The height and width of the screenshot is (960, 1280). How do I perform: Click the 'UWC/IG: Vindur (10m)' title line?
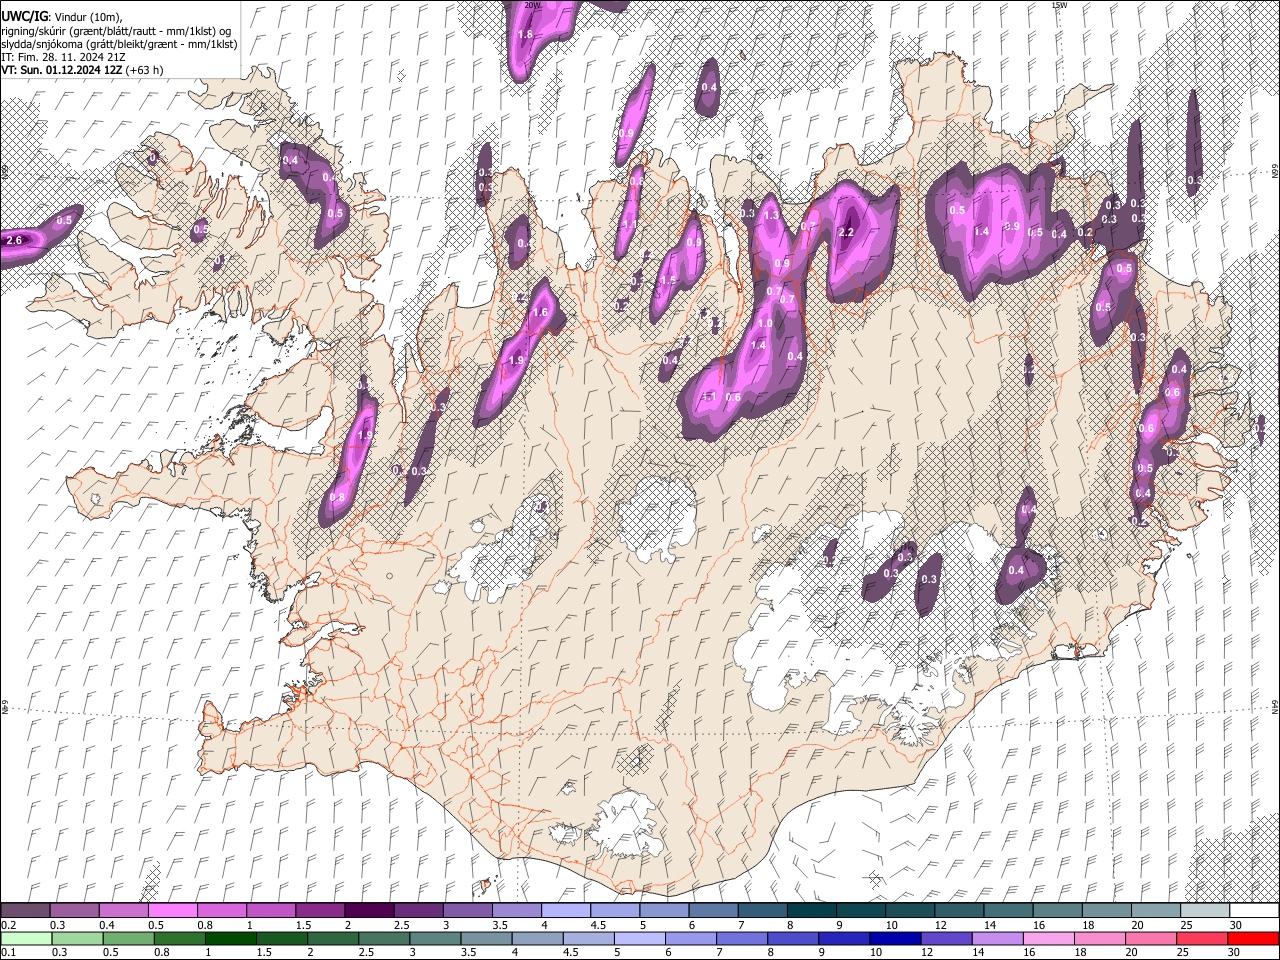pyautogui.click(x=62, y=16)
